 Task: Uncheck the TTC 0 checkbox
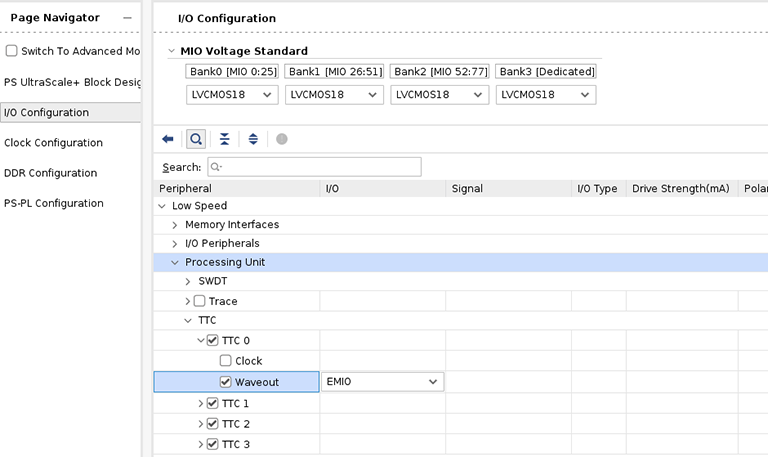click(x=212, y=341)
